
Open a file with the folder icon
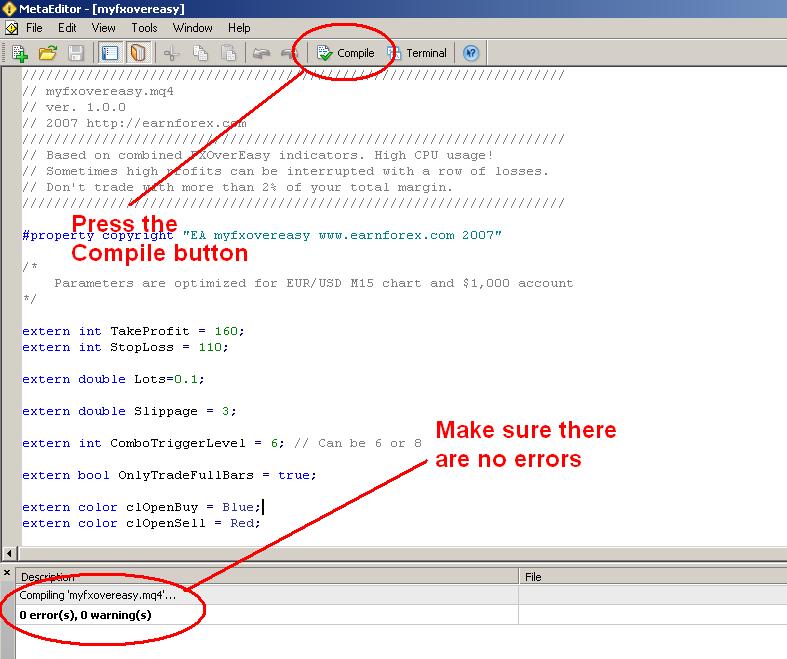tap(48, 53)
